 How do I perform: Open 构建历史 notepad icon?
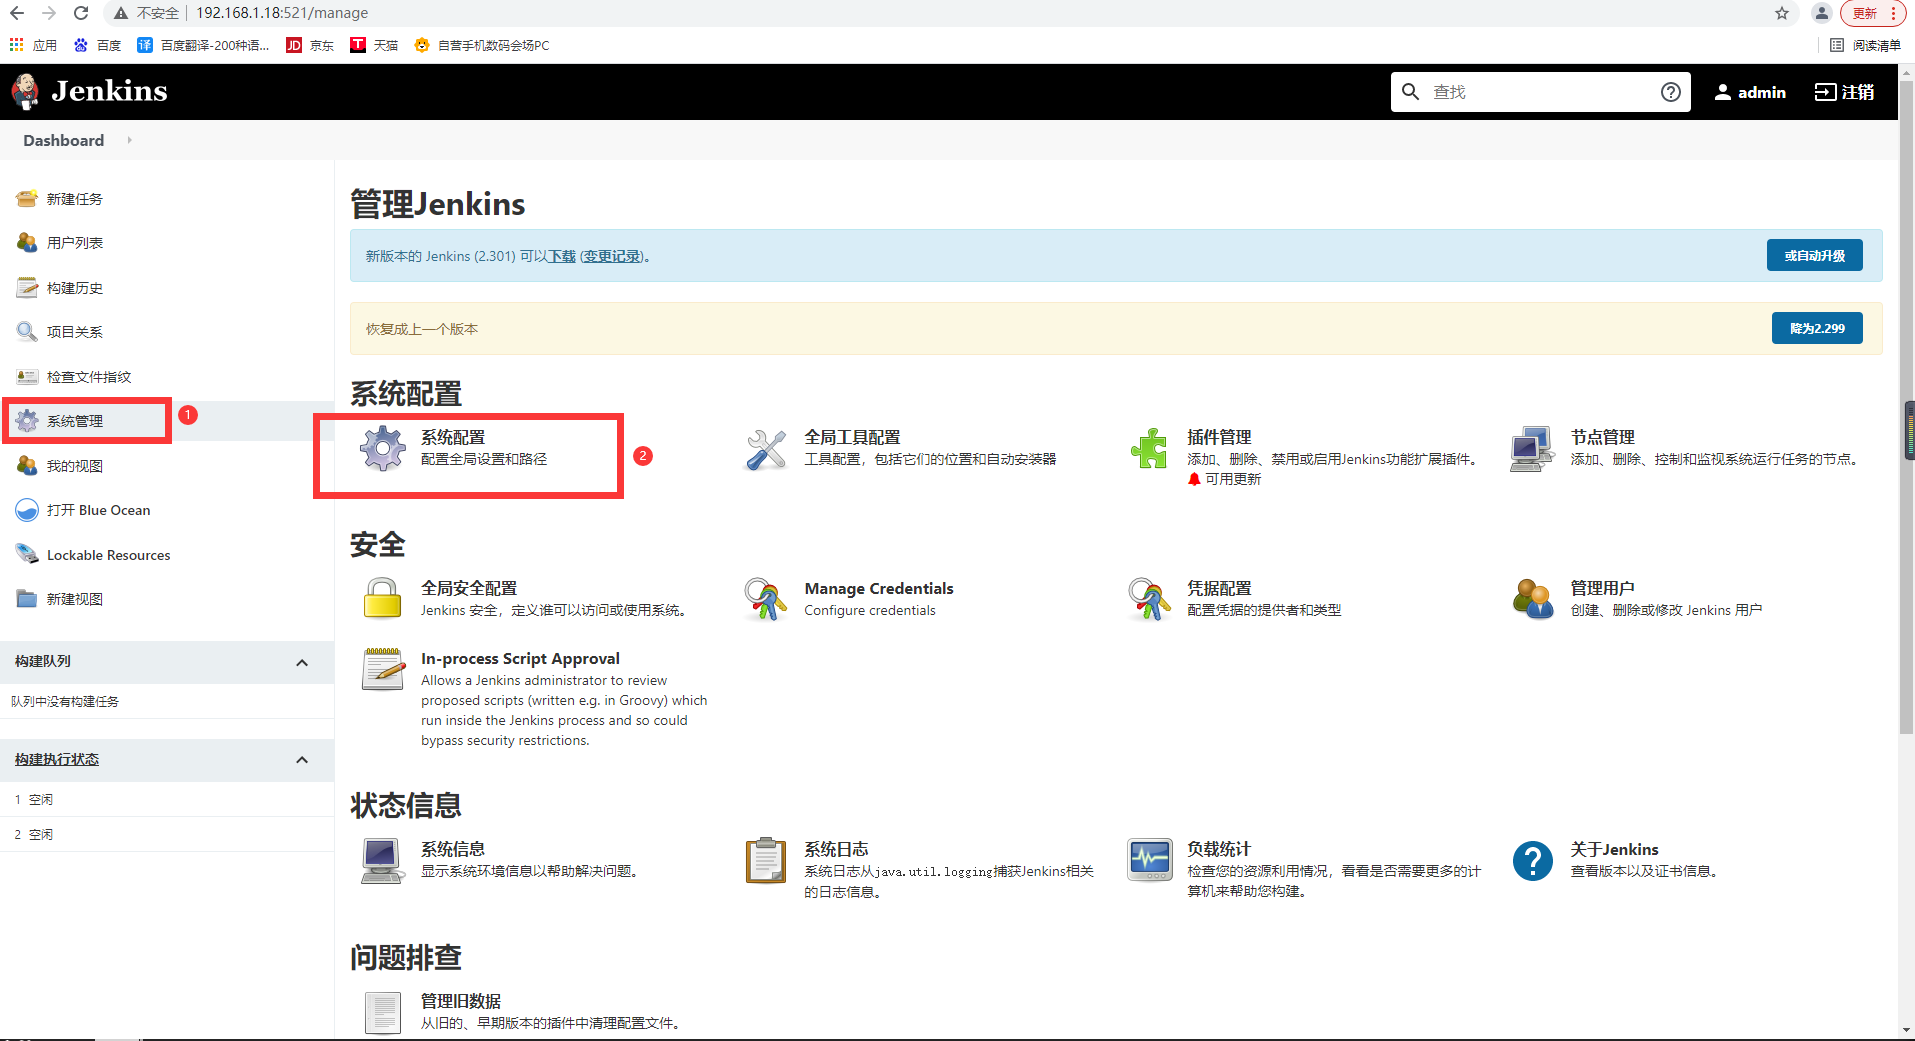coord(27,287)
